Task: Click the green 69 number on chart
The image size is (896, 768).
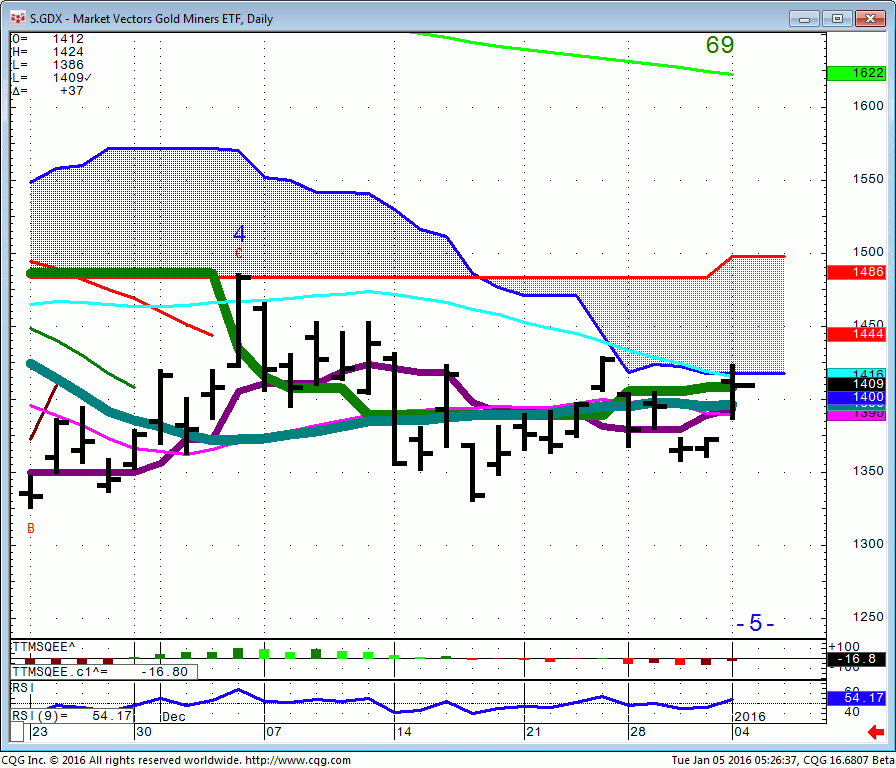Action: (x=719, y=45)
